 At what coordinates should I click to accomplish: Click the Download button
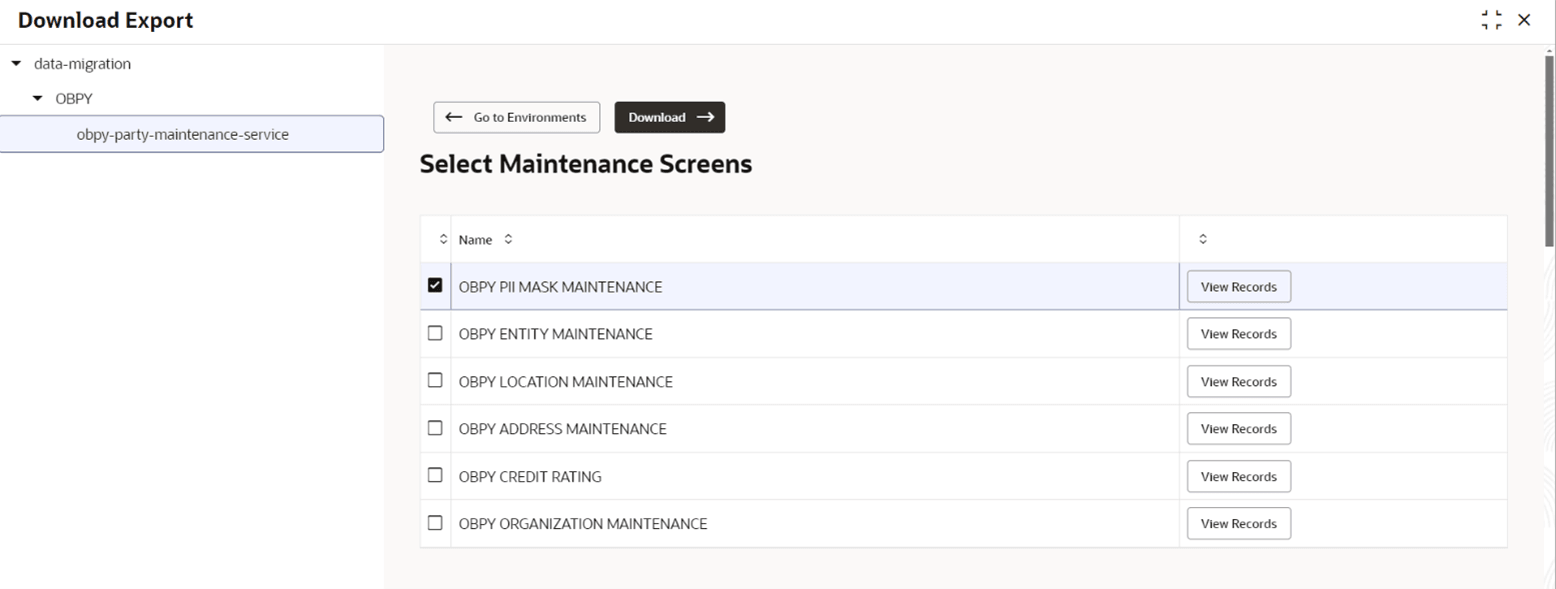coord(670,117)
